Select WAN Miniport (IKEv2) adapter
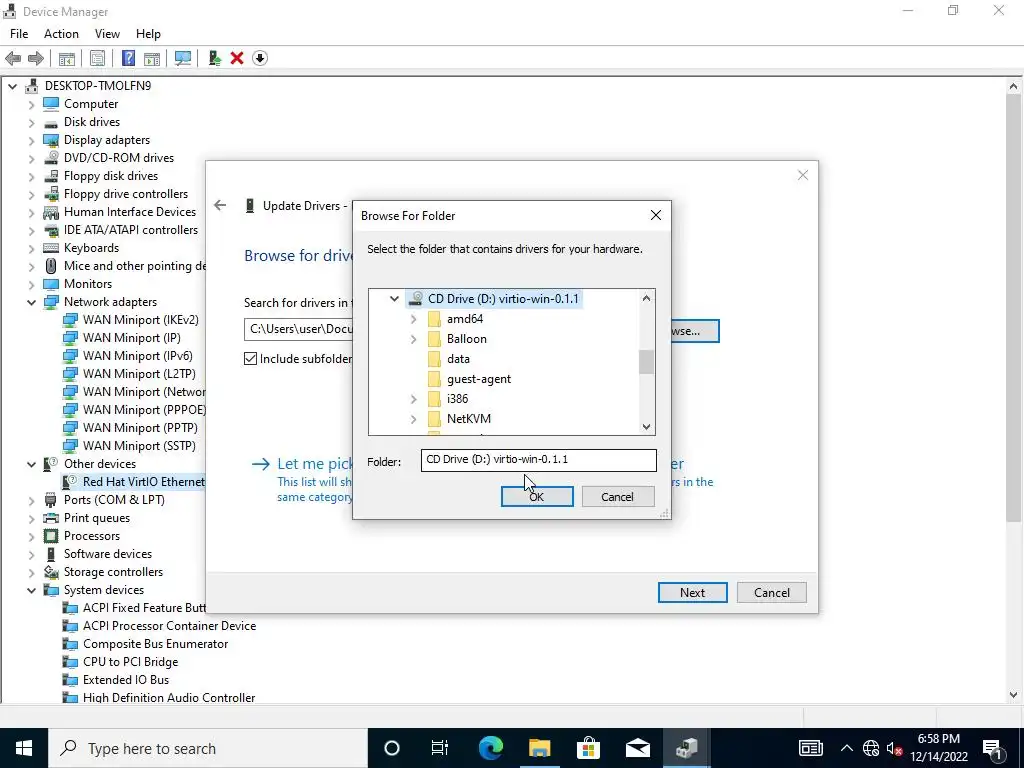The image size is (1024, 768). (x=140, y=319)
